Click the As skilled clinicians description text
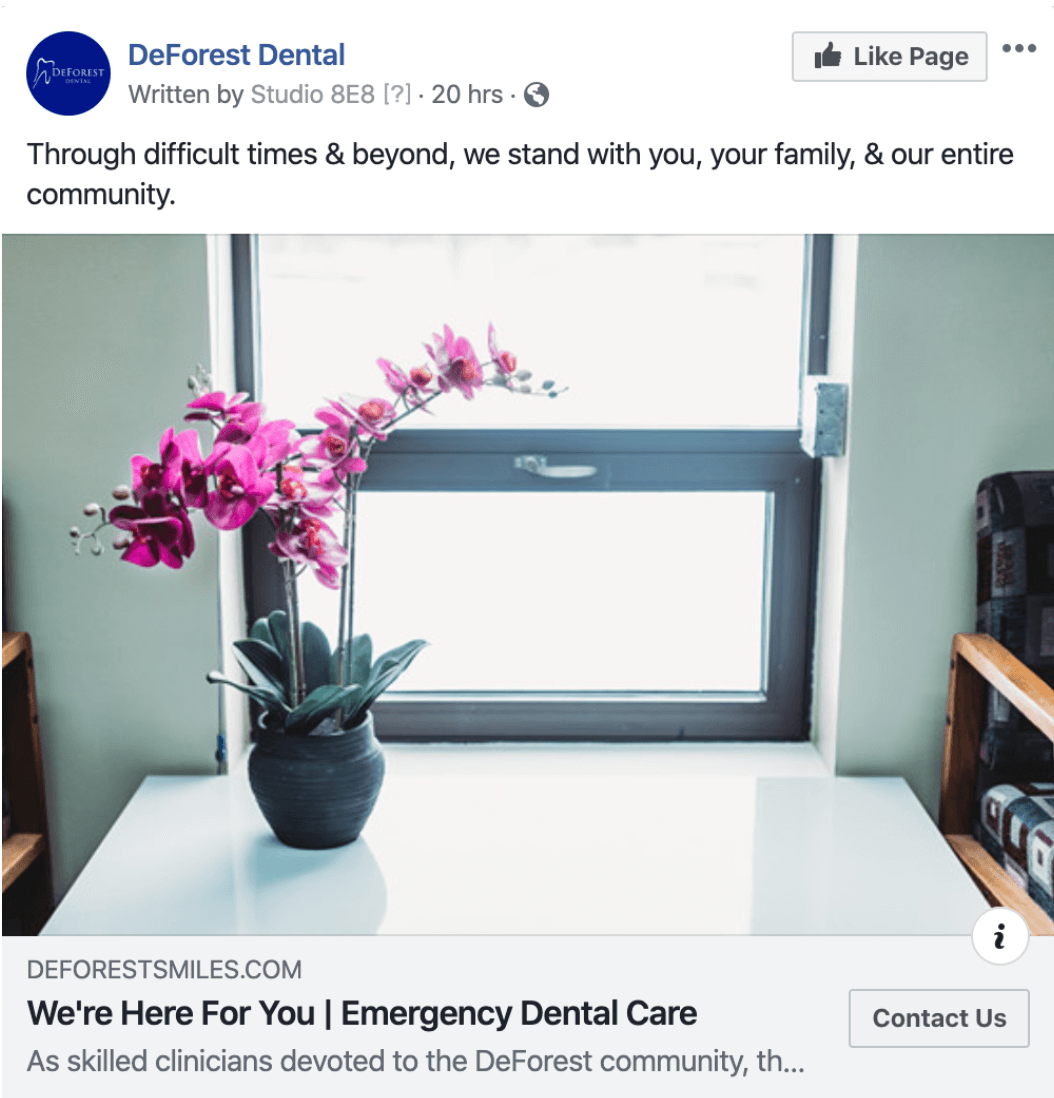The width and height of the screenshot is (1054, 1098). point(415,1061)
